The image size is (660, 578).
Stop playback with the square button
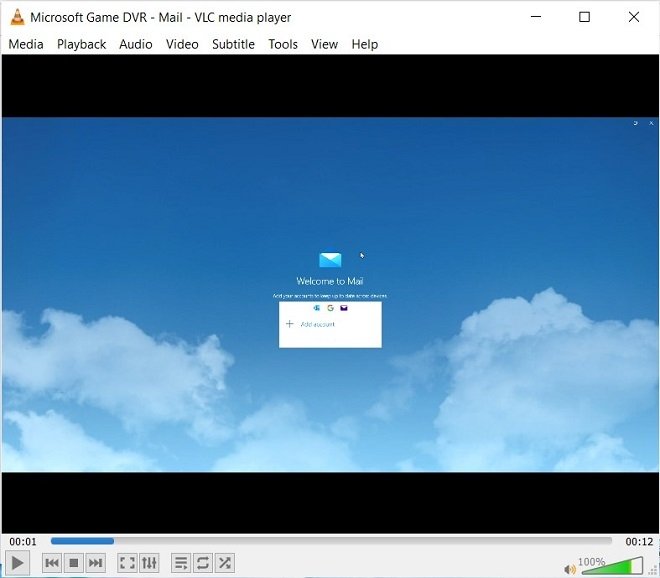pyautogui.click(x=74, y=563)
